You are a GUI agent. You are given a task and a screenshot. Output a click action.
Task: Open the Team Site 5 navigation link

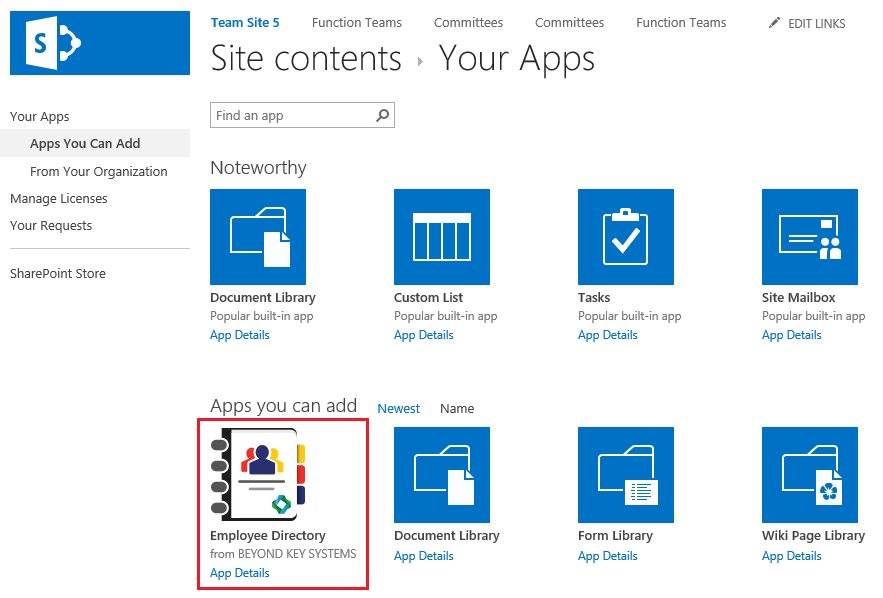[245, 23]
